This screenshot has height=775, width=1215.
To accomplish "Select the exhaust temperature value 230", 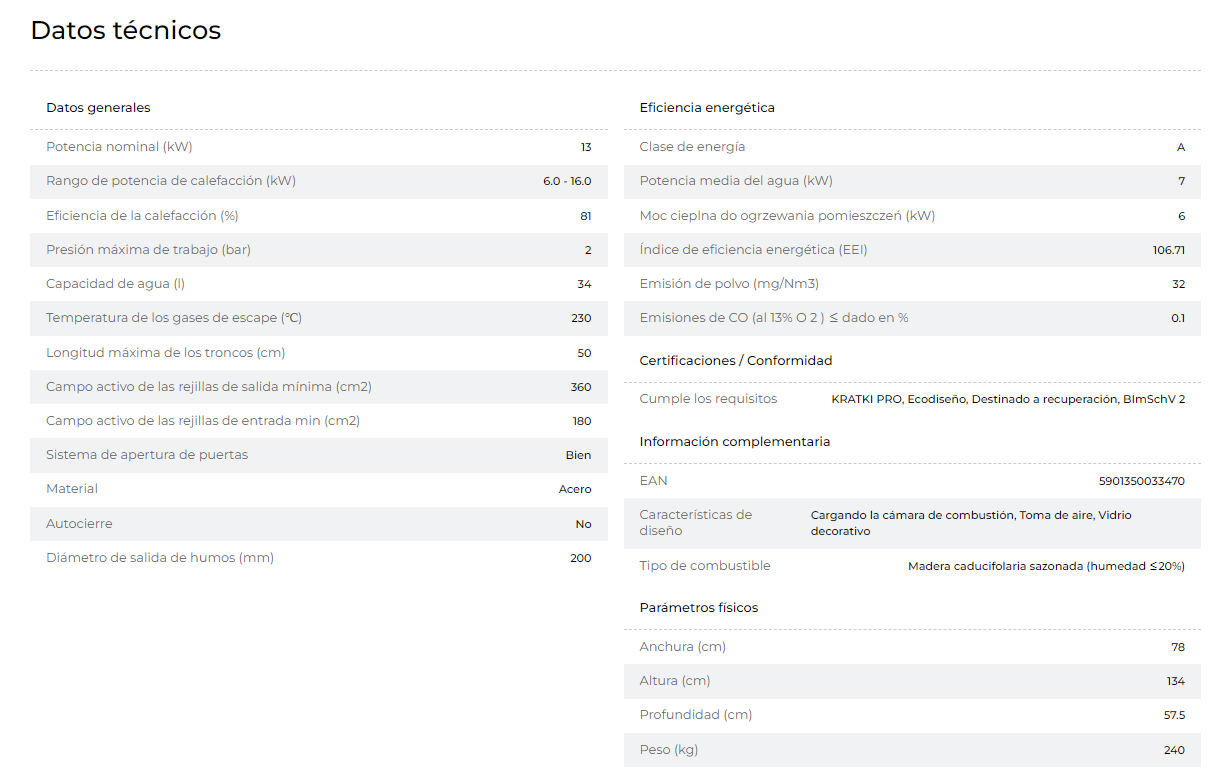I will pyautogui.click(x=581, y=318).
